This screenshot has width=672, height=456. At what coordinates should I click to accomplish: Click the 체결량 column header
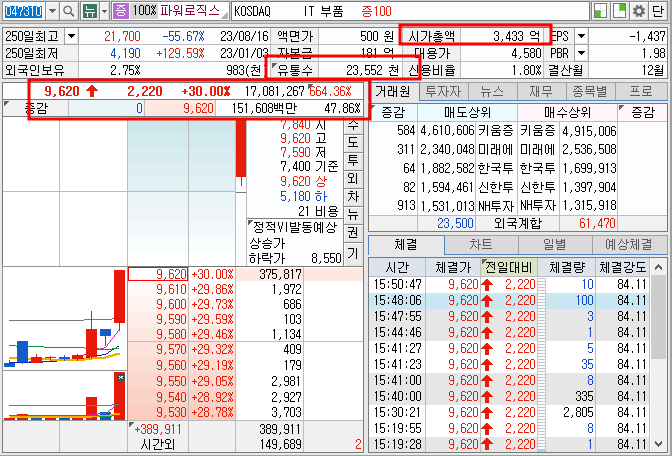(567, 268)
